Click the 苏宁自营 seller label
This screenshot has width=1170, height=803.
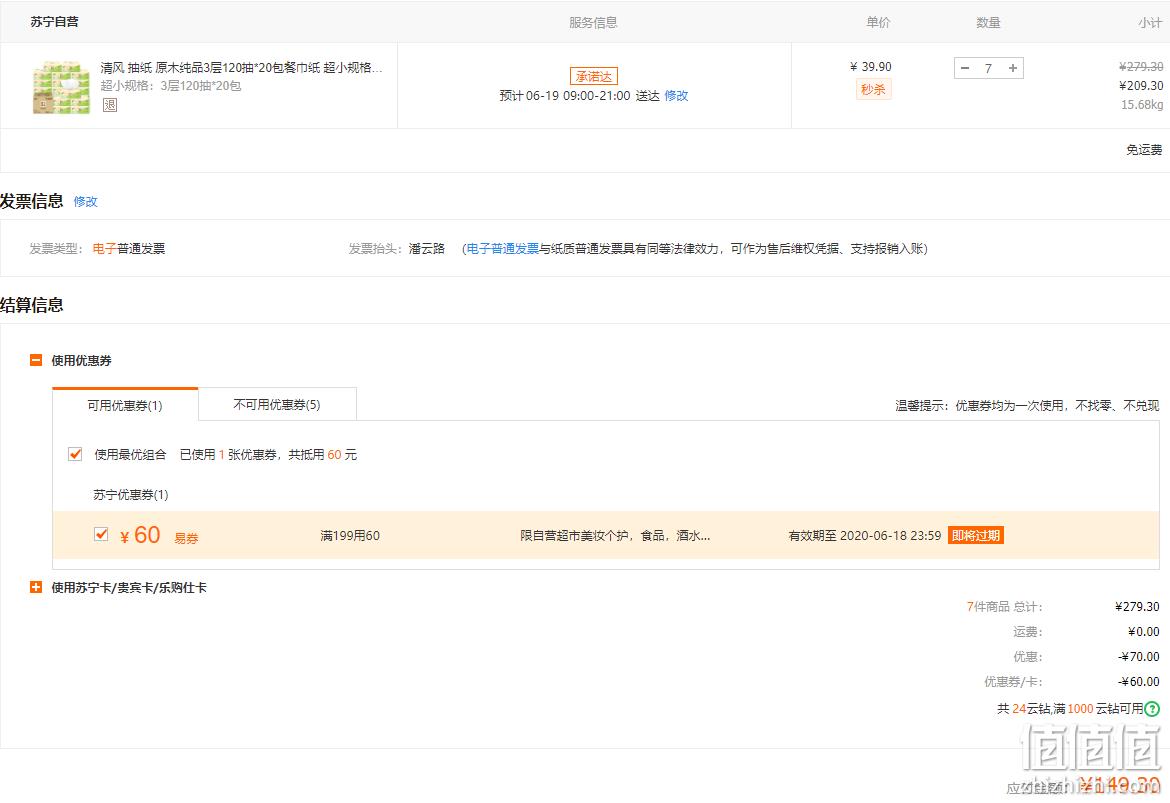[54, 22]
